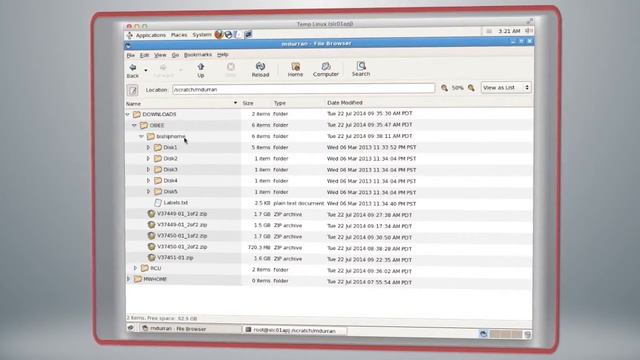Image resolution: width=640 pixels, height=360 pixels.
Task: Open the Home folder from toolbar
Action: (295, 69)
